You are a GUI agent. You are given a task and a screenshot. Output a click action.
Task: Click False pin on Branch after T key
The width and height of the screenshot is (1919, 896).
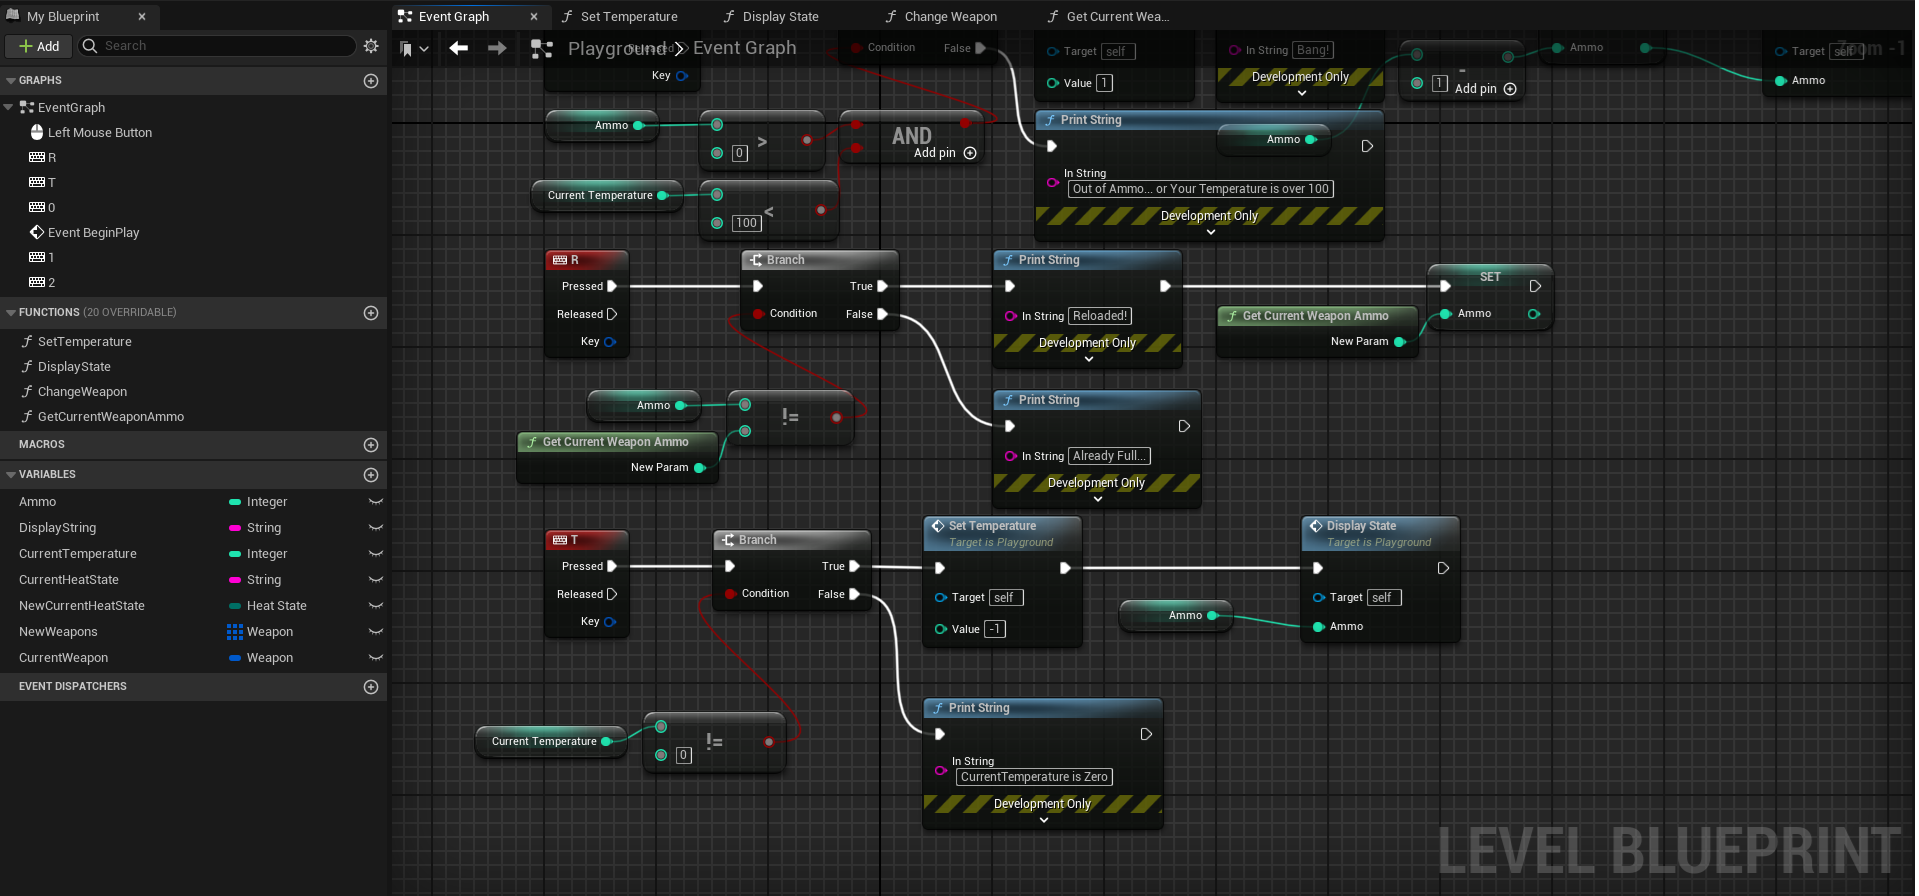click(854, 594)
